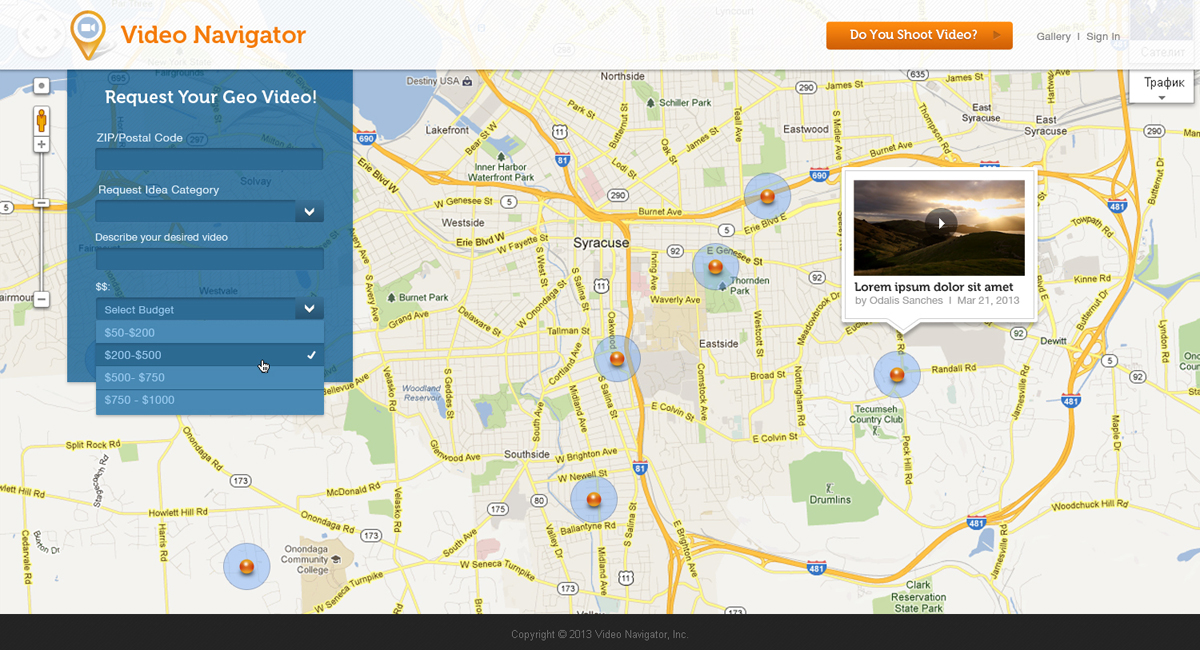Open the Street View pegman icon

[x=41, y=121]
